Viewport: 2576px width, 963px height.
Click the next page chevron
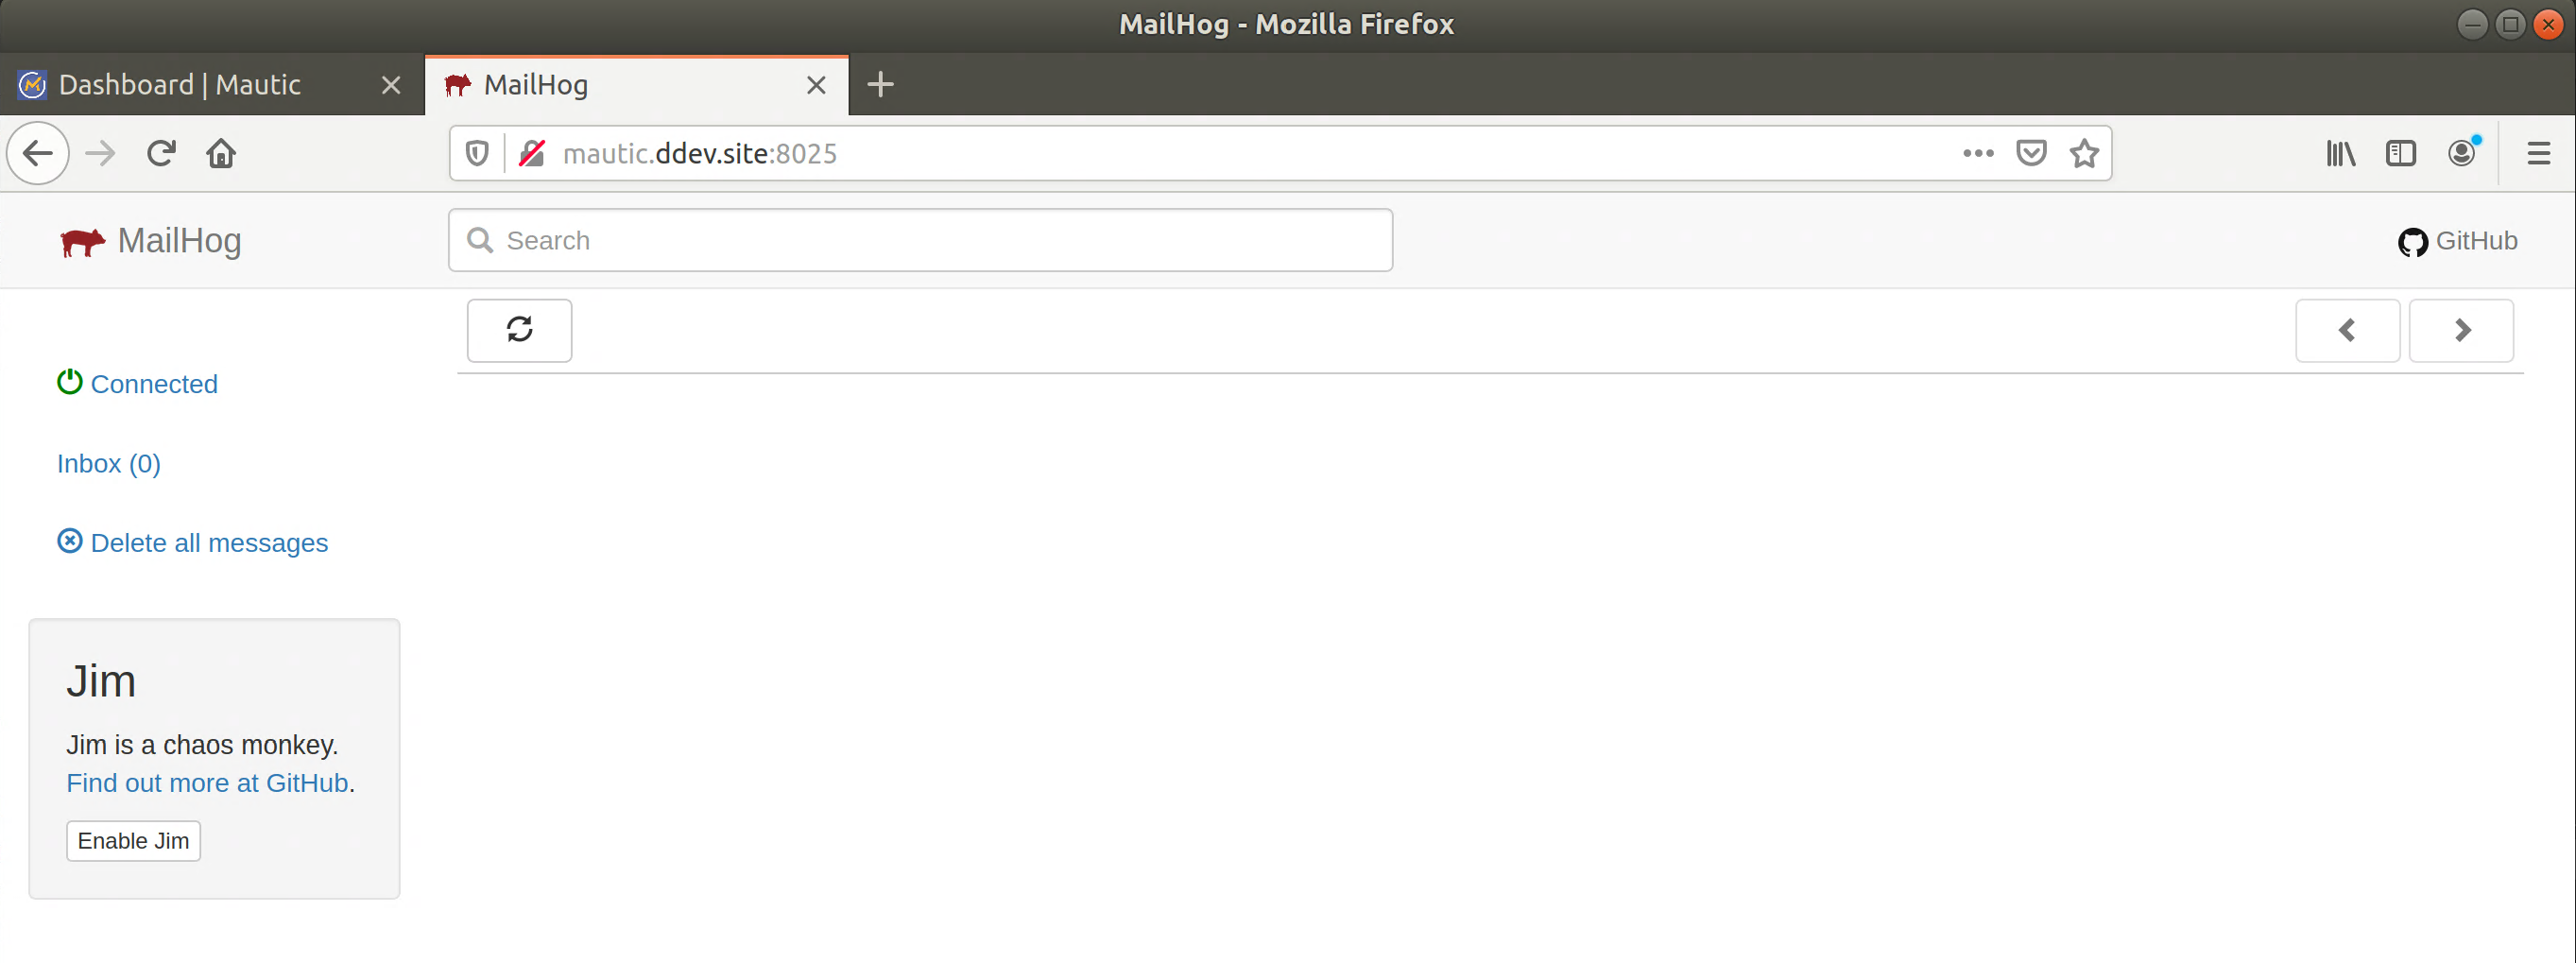click(2462, 330)
